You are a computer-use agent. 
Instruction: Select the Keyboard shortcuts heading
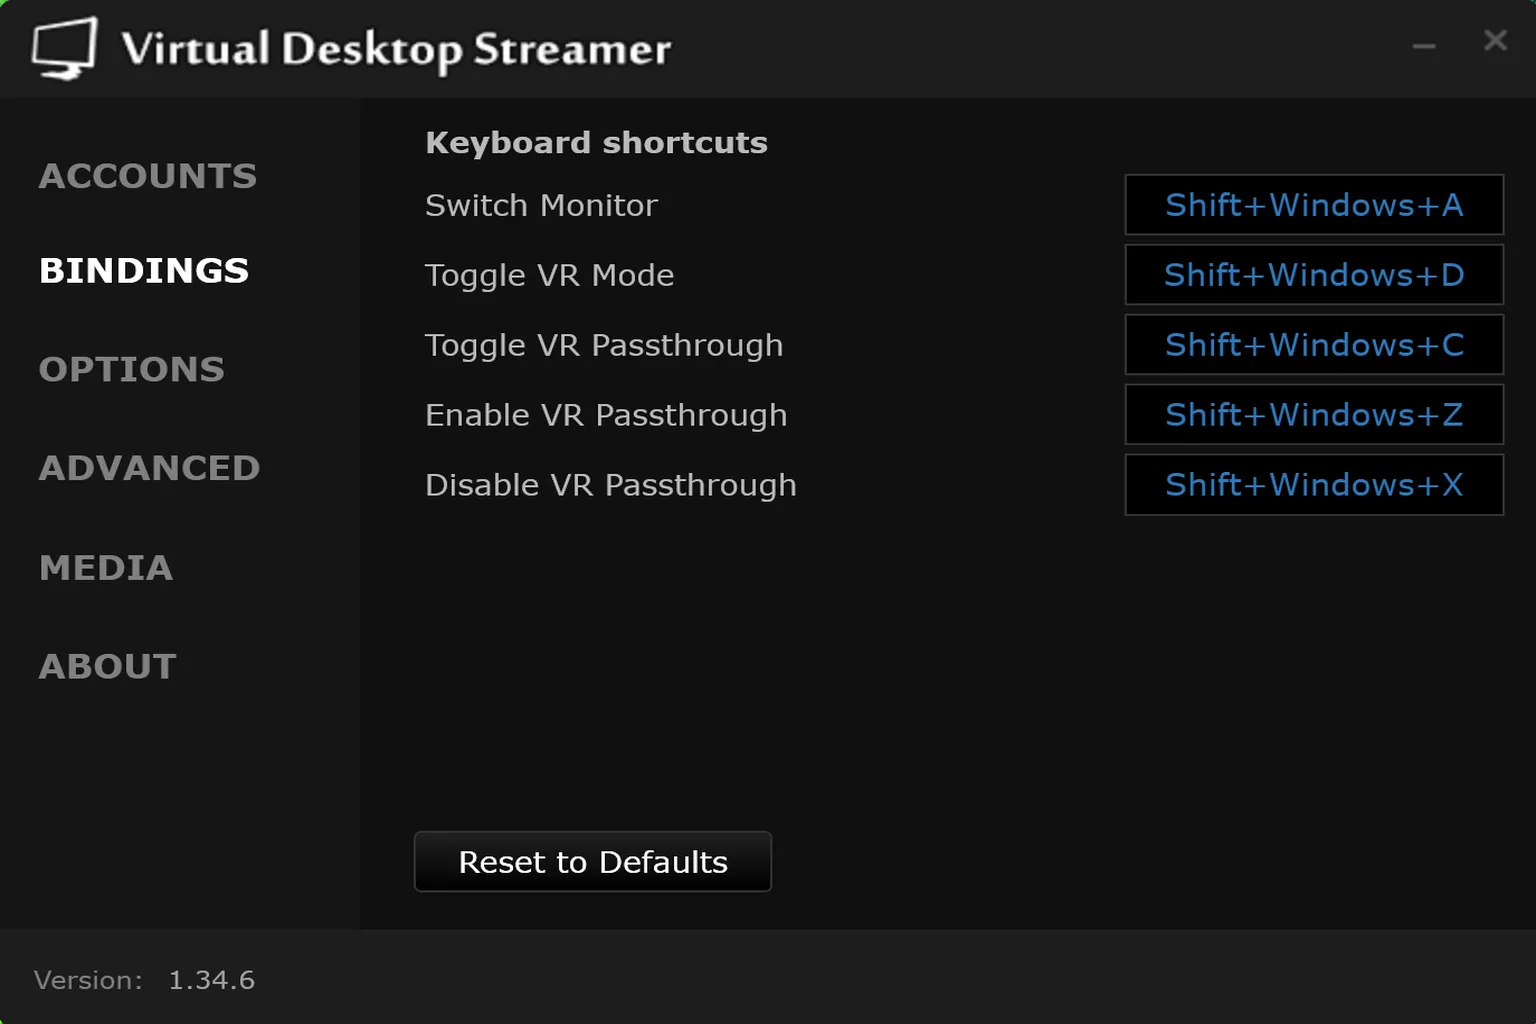pos(596,142)
